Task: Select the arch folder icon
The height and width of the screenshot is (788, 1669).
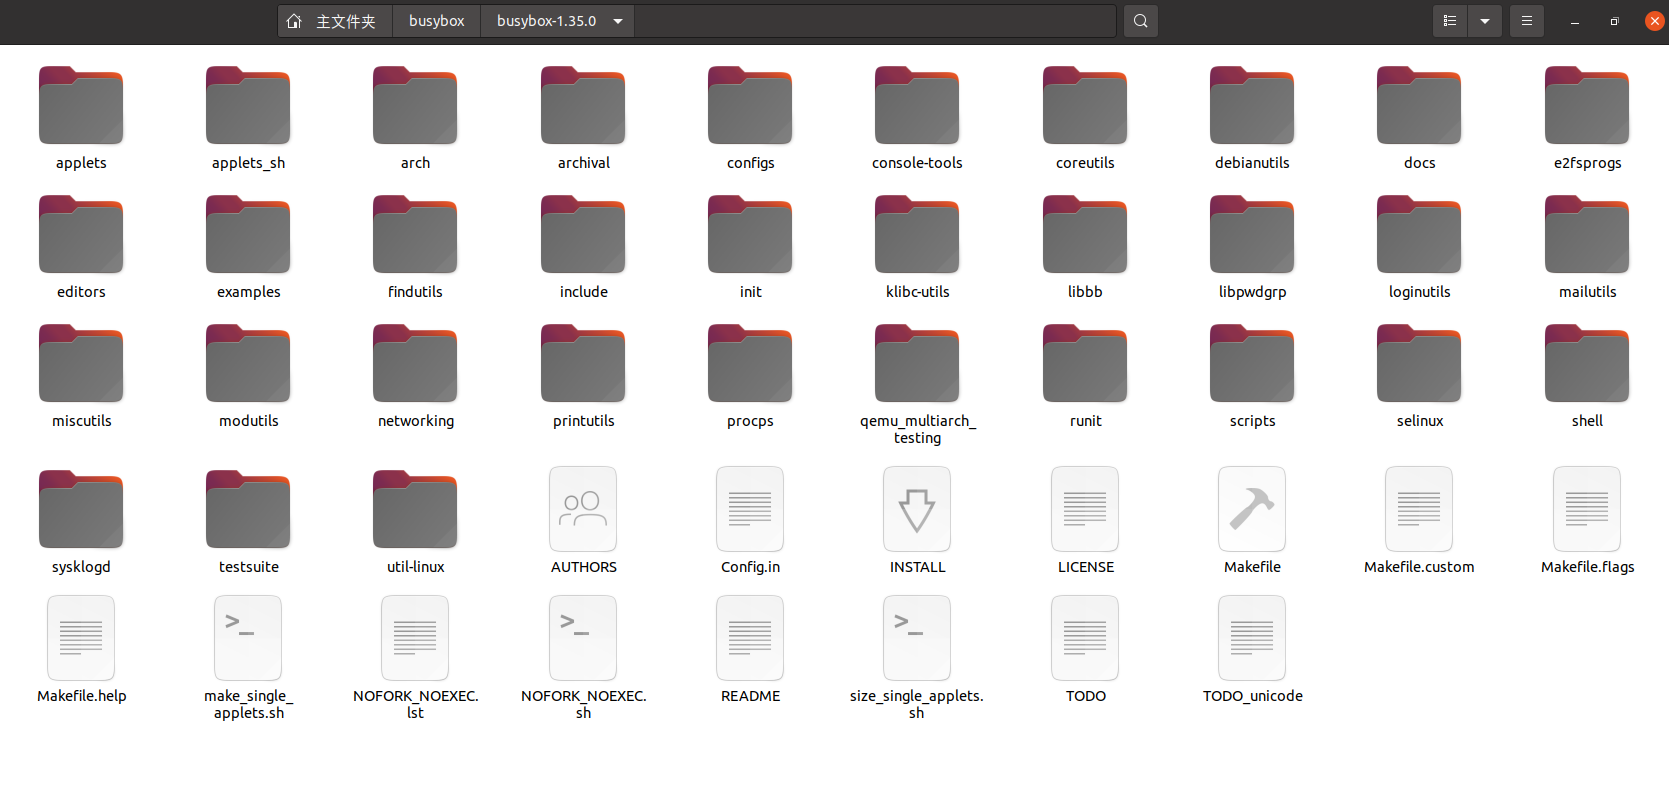Action: [x=415, y=106]
